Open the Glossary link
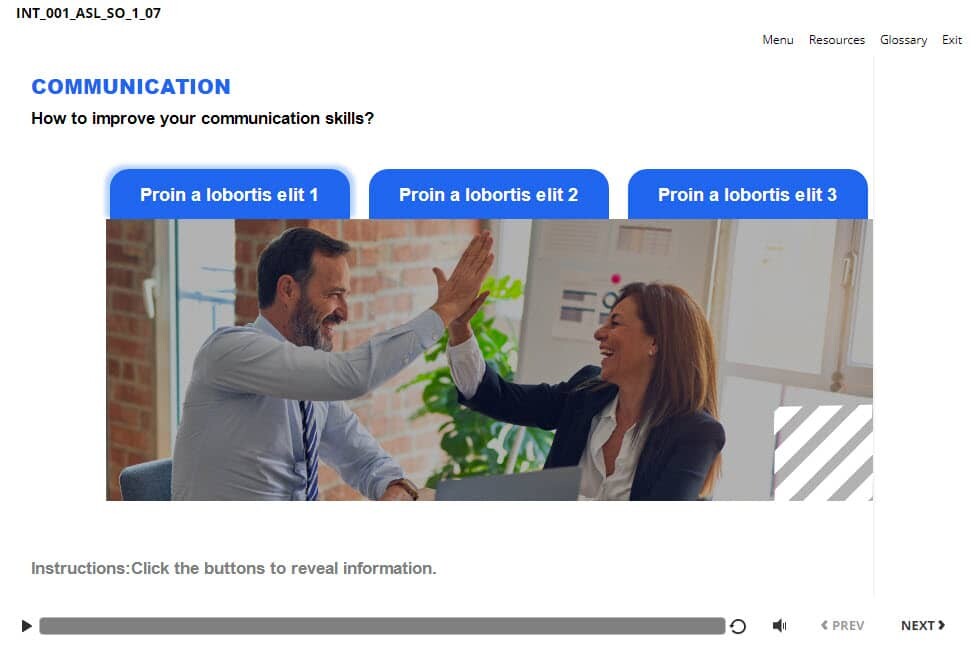 pos(903,40)
